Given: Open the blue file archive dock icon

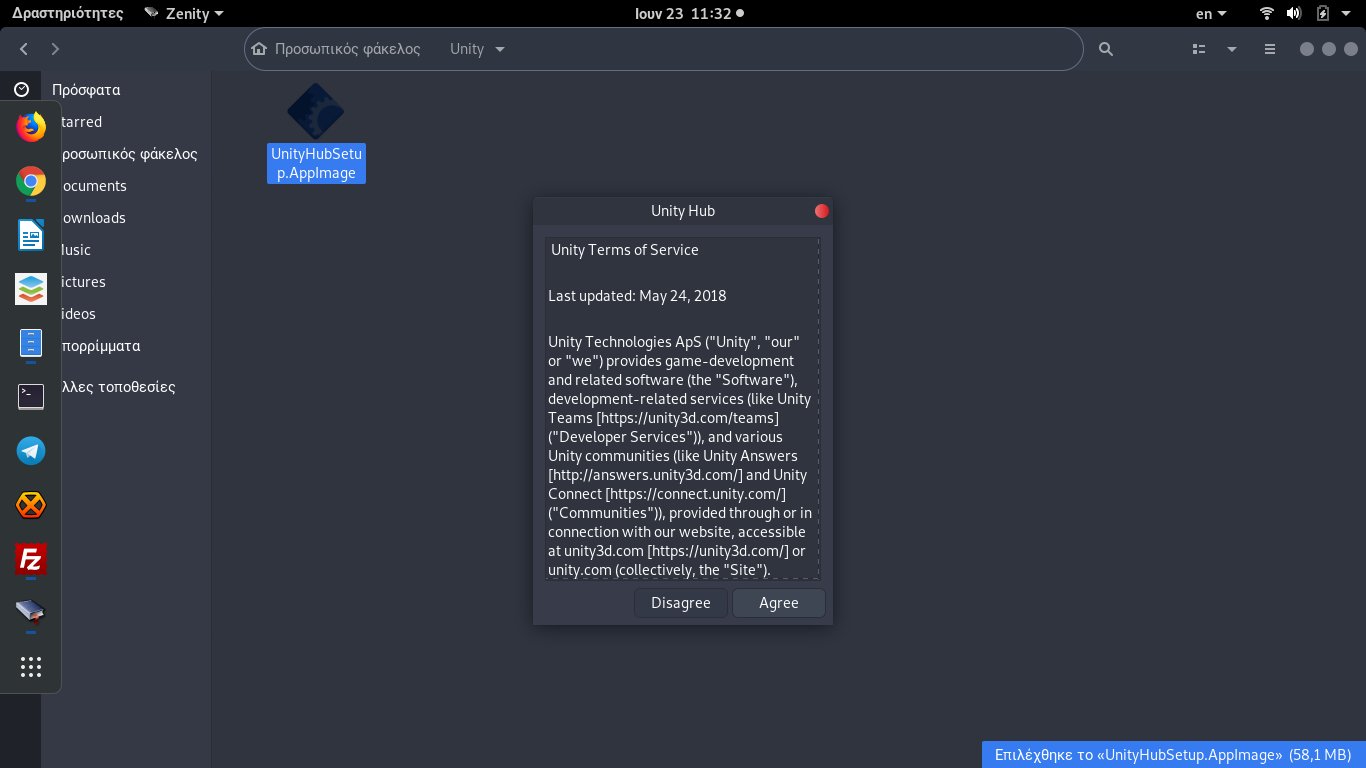Looking at the screenshot, I should [x=31, y=344].
